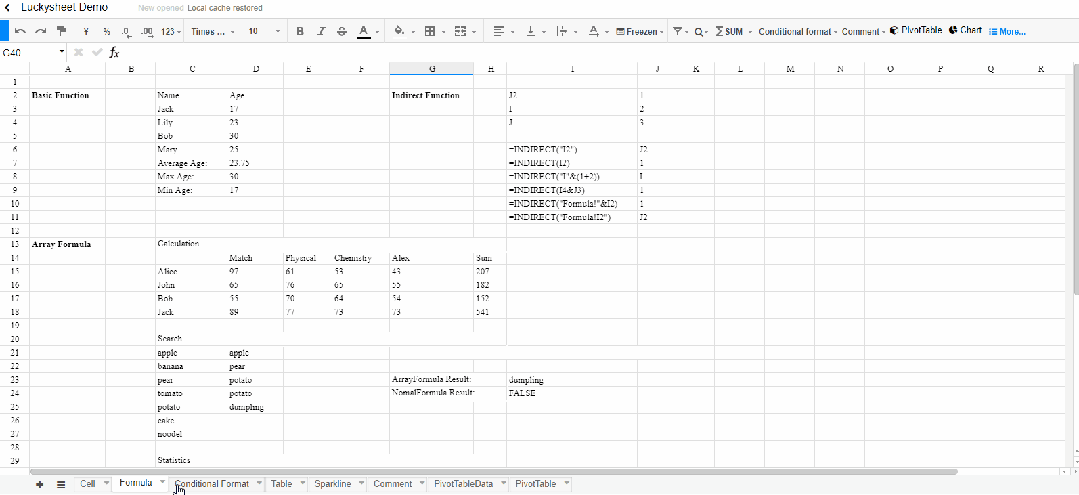Viewport: 1079px width, 495px height.
Task: Apply currency format with yen icon
Action: (86, 32)
